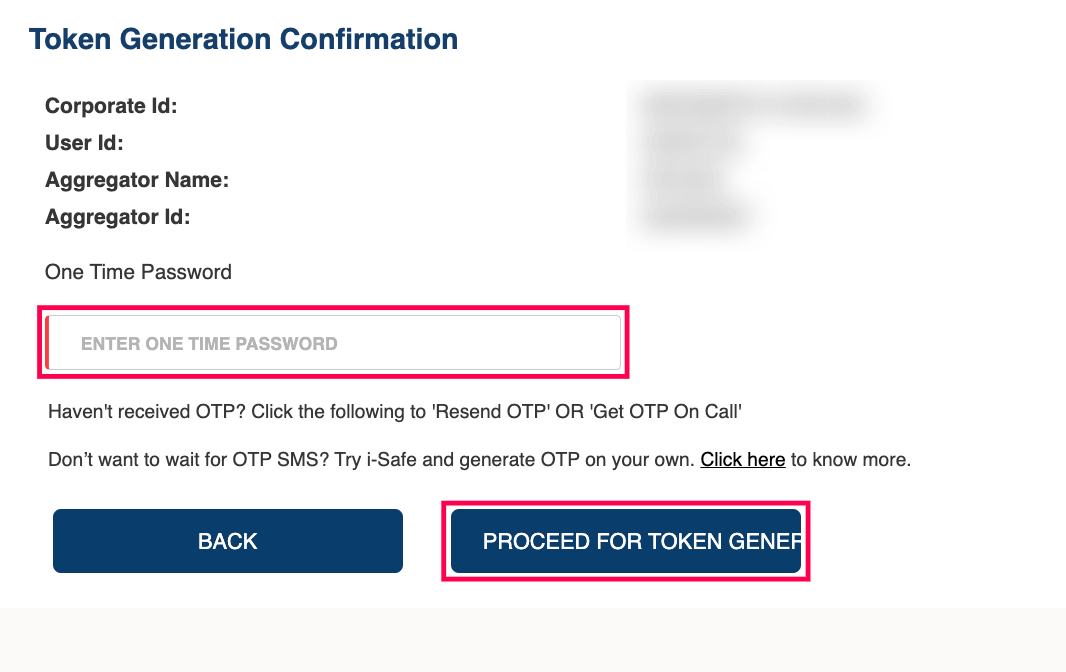The height and width of the screenshot is (672, 1066).
Task: Select the Corporate Id label
Action: point(110,105)
